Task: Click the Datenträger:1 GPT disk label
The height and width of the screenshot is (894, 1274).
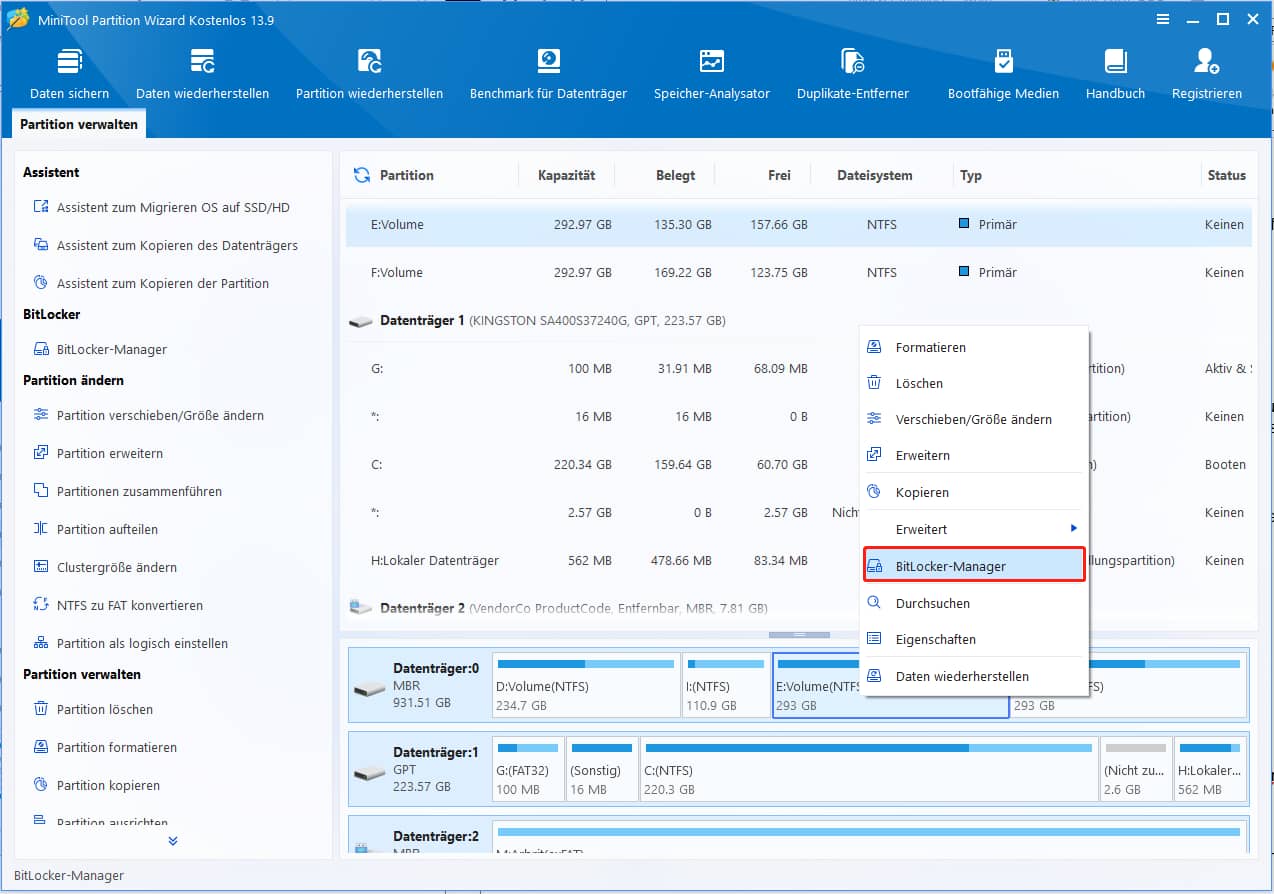Action: pos(419,769)
